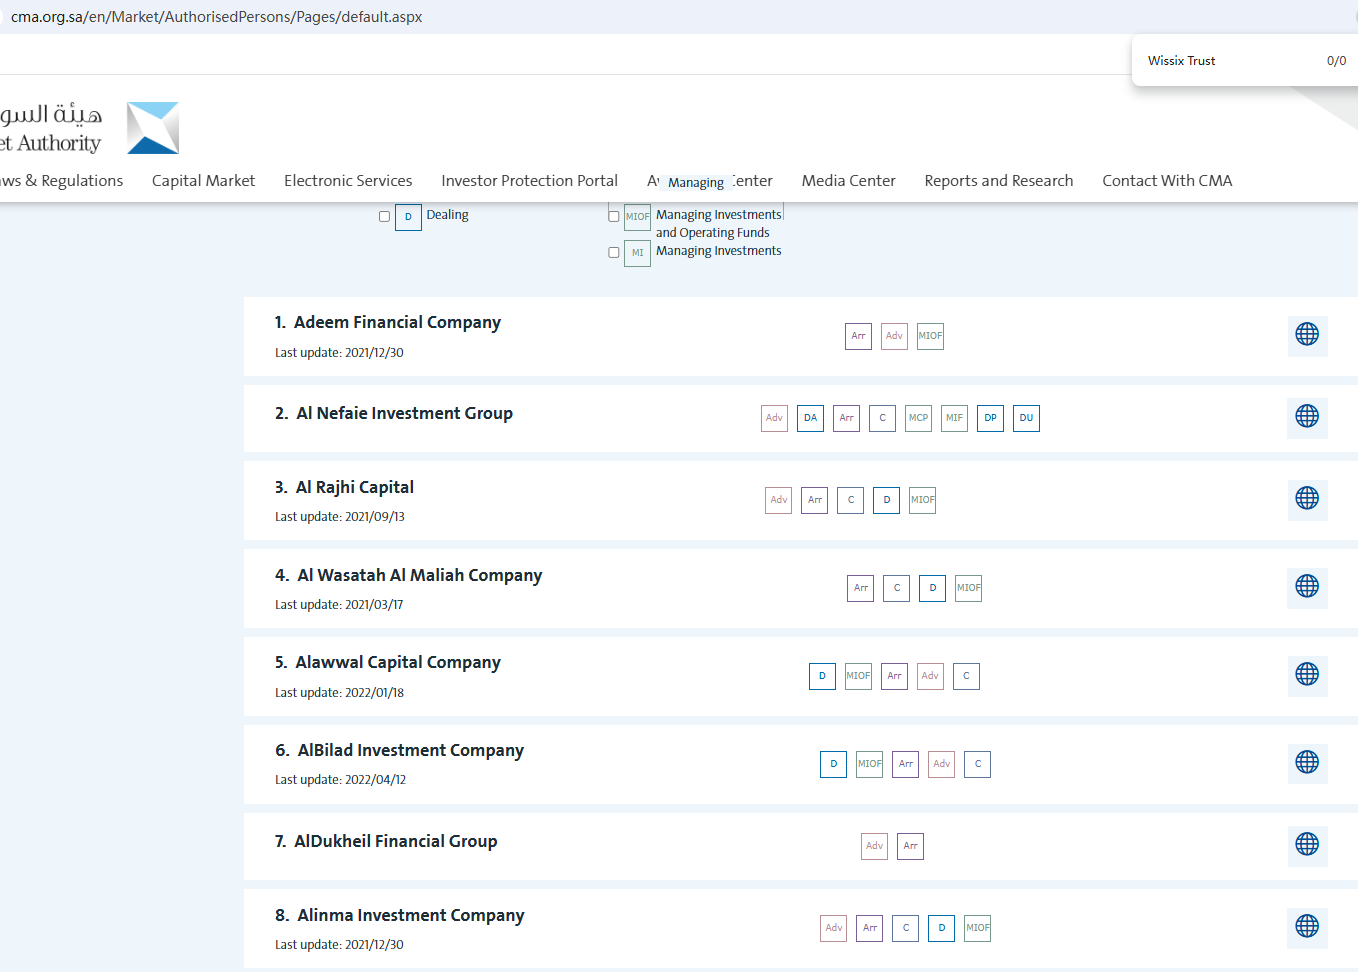Viewport: 1358px width, 972px height.
Task: Check the Managing Investments (MI) filter checkbox
Action: (x=614, y=253)
